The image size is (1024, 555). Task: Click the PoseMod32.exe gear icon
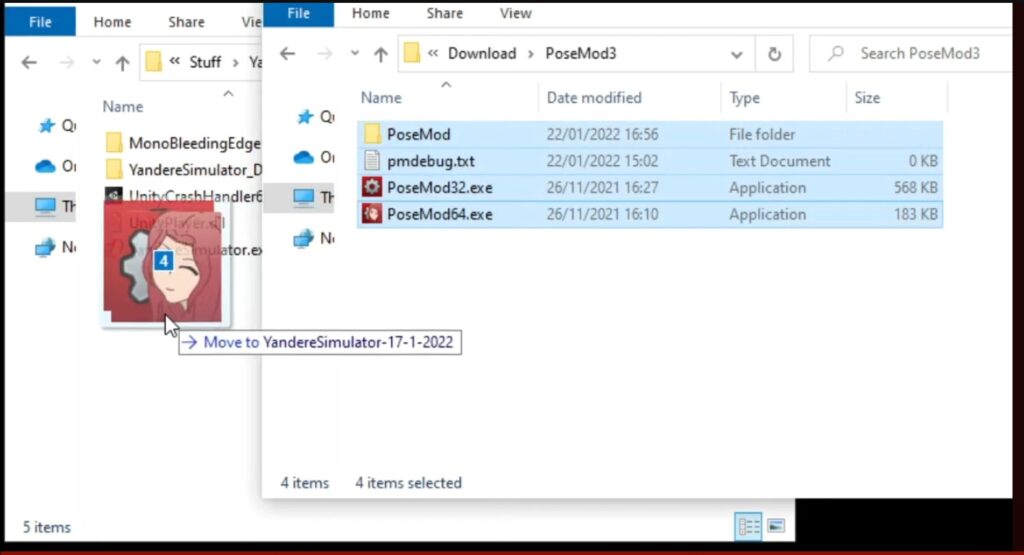372,188
